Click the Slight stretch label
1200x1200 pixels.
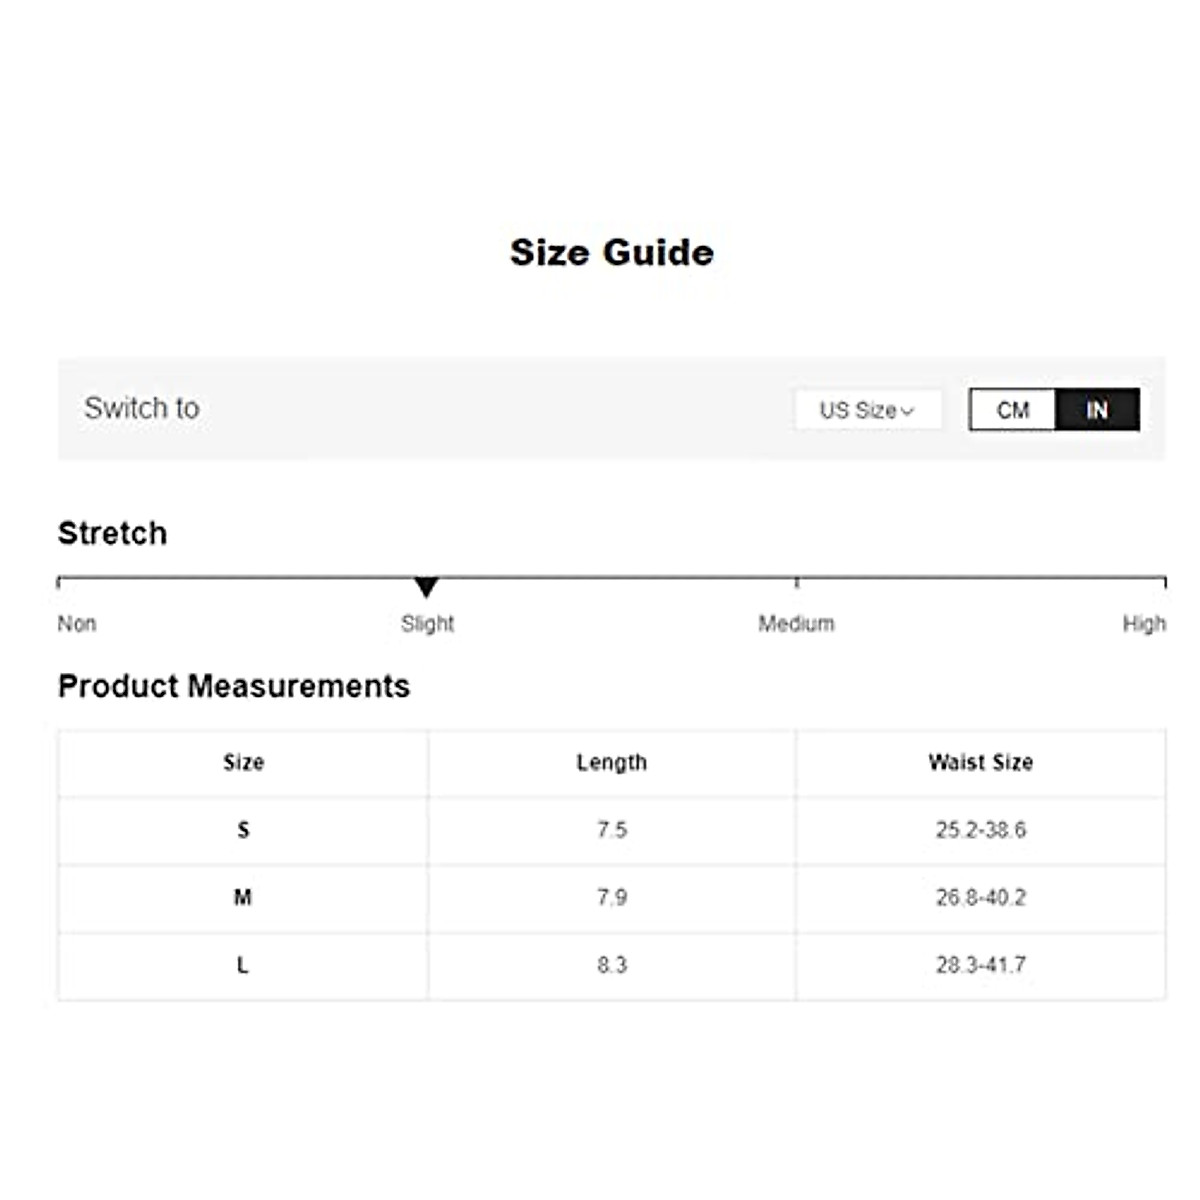[x=427, y=624]
